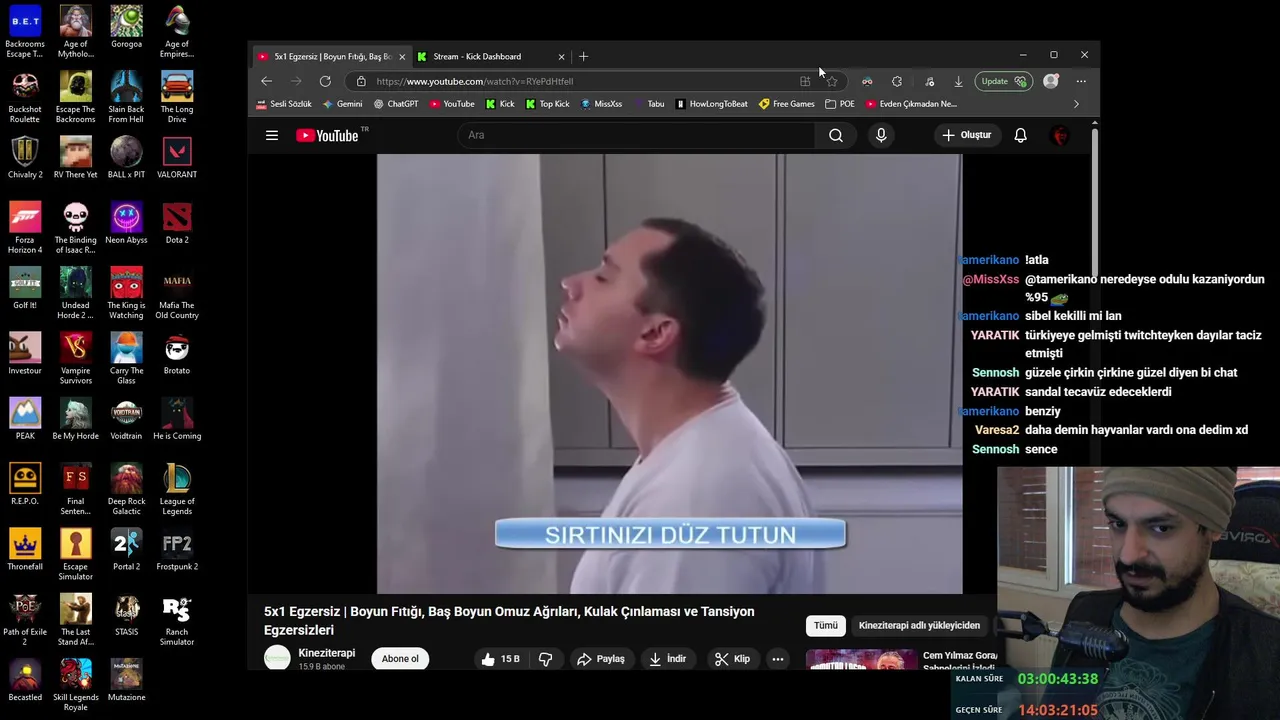
Task: Open the browser downloads icon
Action: 958,81
